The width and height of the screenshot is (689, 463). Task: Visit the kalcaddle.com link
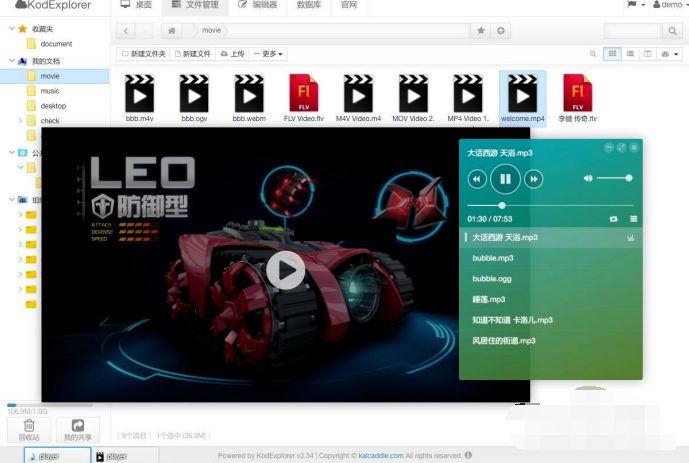click(x=381, y=456)
